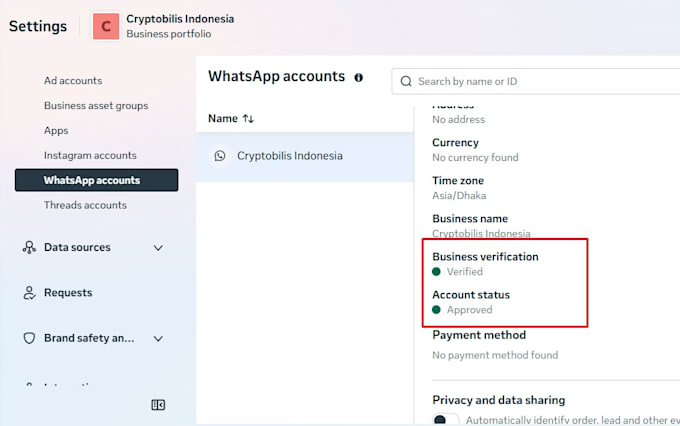Click the Brand safety shield icon
Viewport: 680px width, 426px height.
29,338
